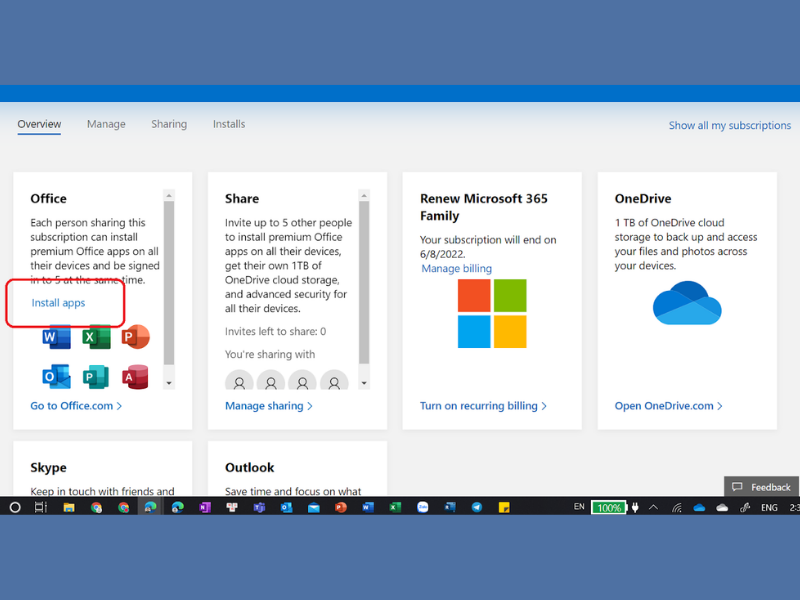Open Sticky Notes from the taskbar
Image resolution: width=800 pixels, height=600 pixels.
(x=504, y=507)
